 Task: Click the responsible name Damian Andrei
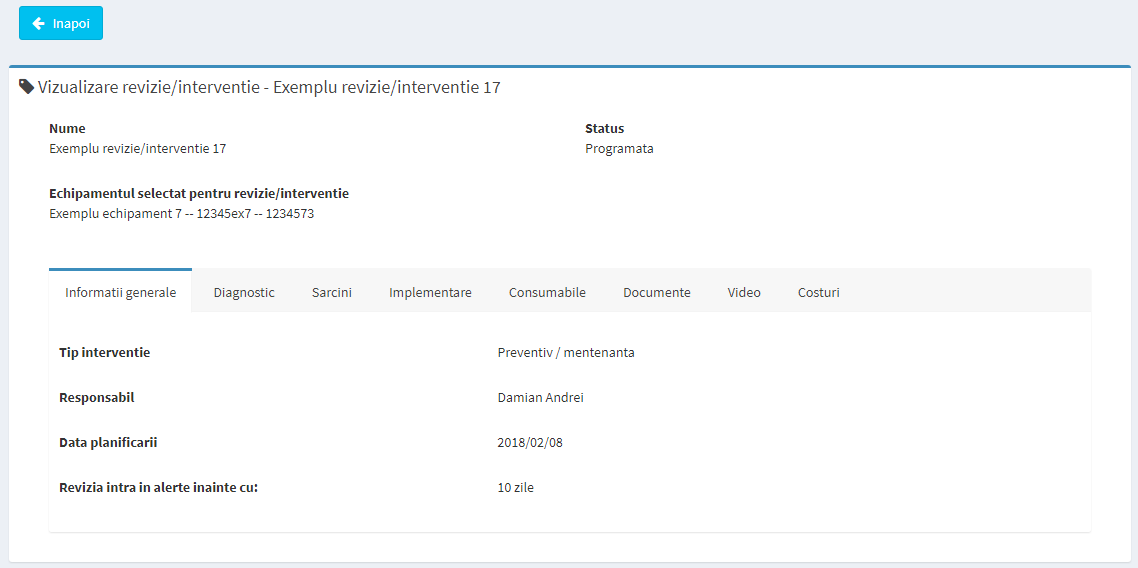(x=541, y=398)
